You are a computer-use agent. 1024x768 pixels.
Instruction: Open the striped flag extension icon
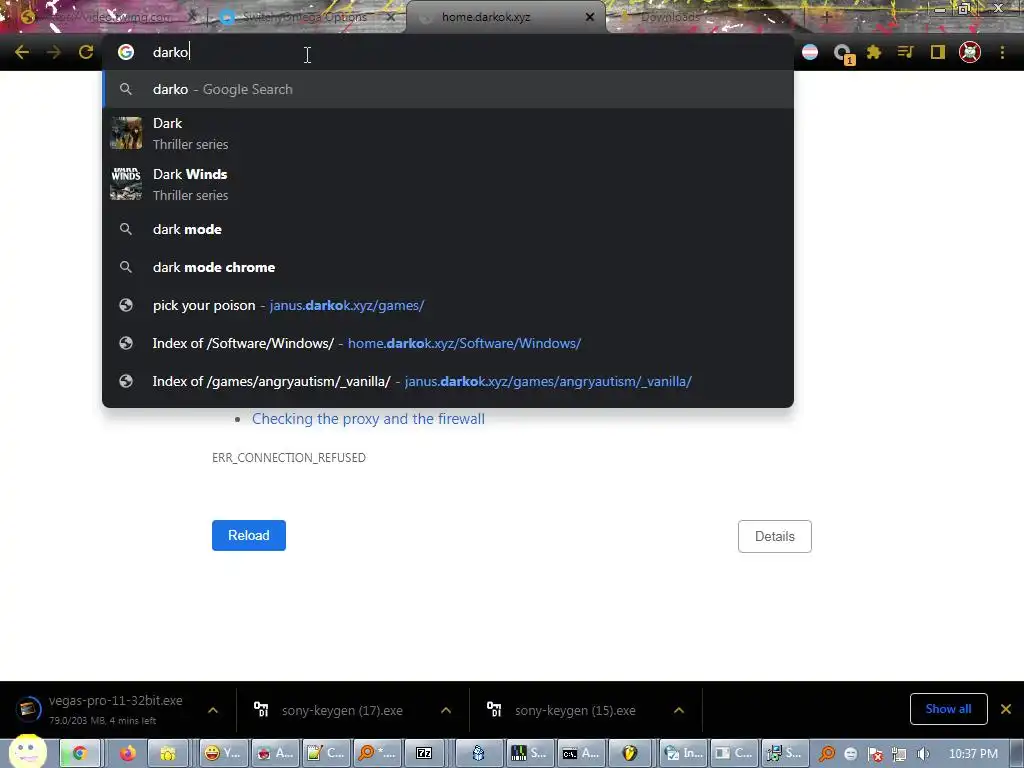click(x=810, y=52)
